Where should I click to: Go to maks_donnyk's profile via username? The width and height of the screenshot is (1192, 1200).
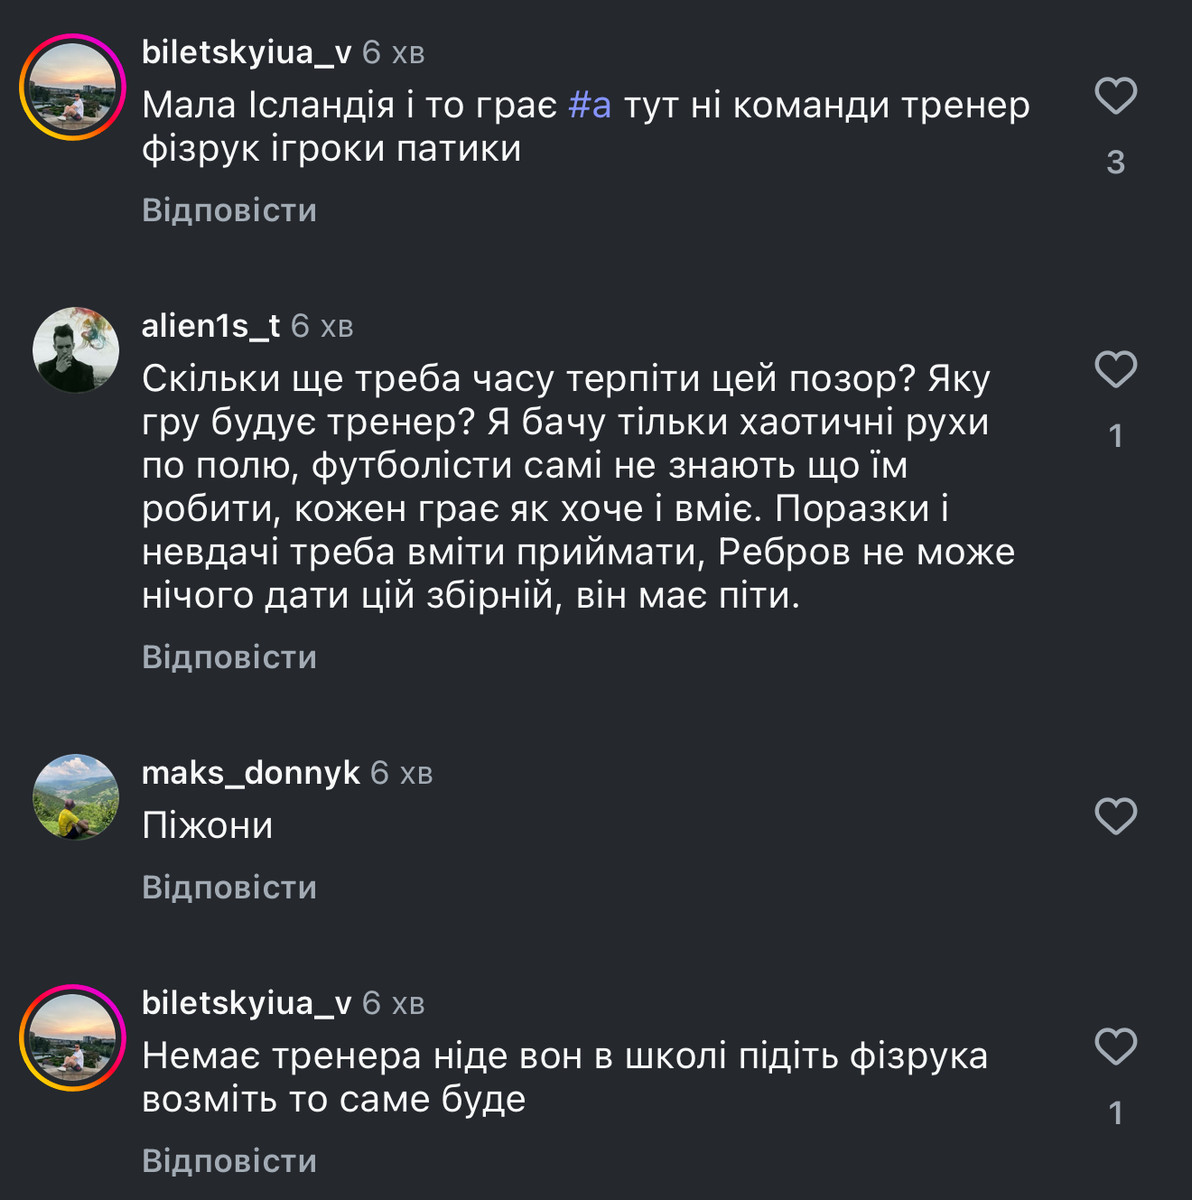(x=250, y=772)
